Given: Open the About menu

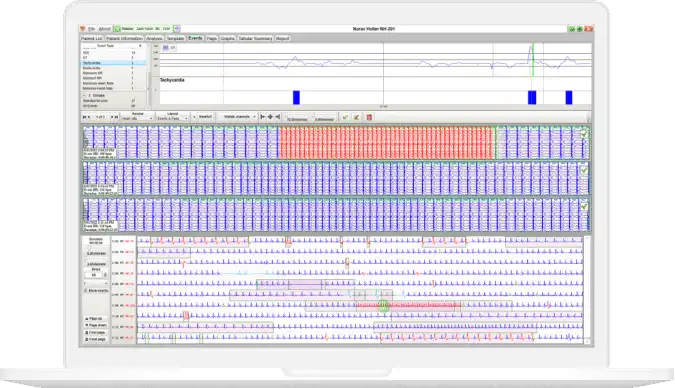Looking at the screenshot, I should point(105,29).
